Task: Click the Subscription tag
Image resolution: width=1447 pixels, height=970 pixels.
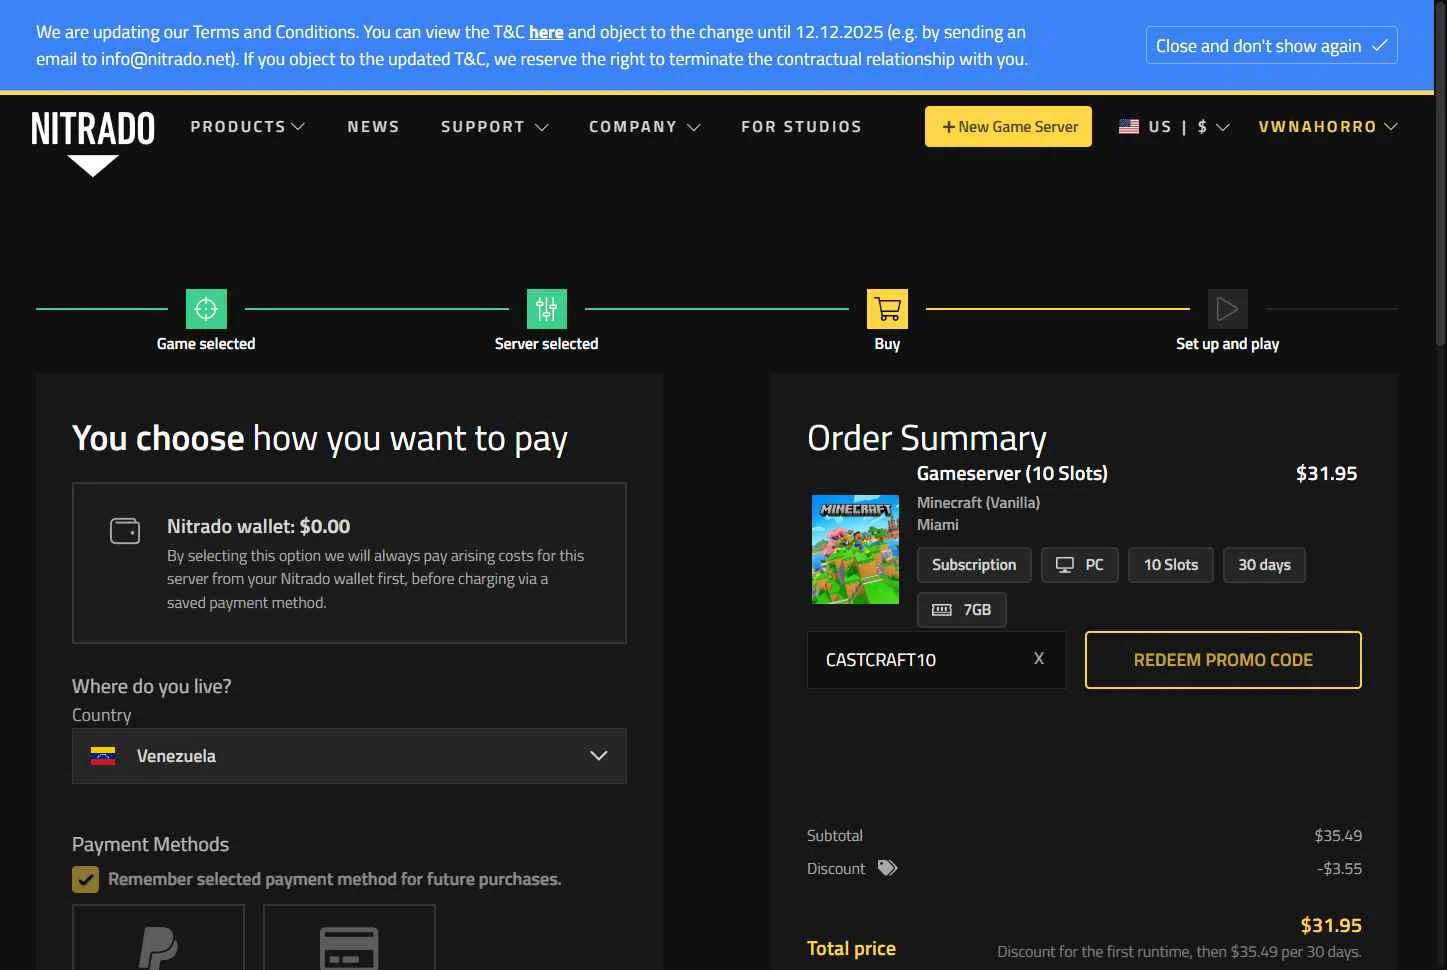Action: point(974,565)
